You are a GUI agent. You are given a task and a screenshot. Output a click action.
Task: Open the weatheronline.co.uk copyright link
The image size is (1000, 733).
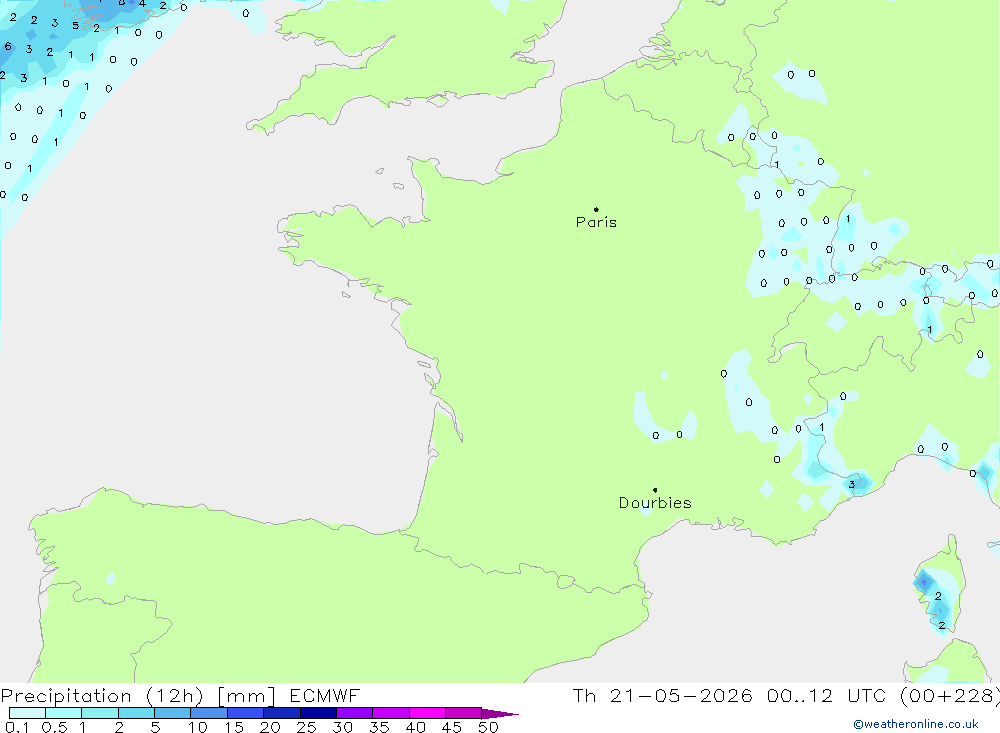point(916,724)
